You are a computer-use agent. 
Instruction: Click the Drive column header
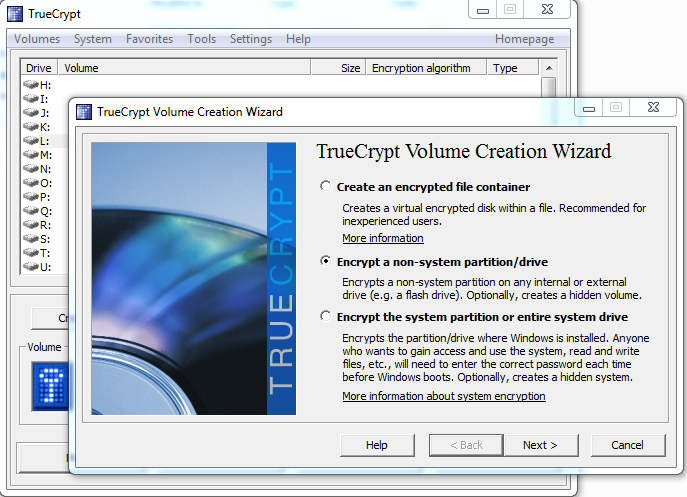pos(39,68)
